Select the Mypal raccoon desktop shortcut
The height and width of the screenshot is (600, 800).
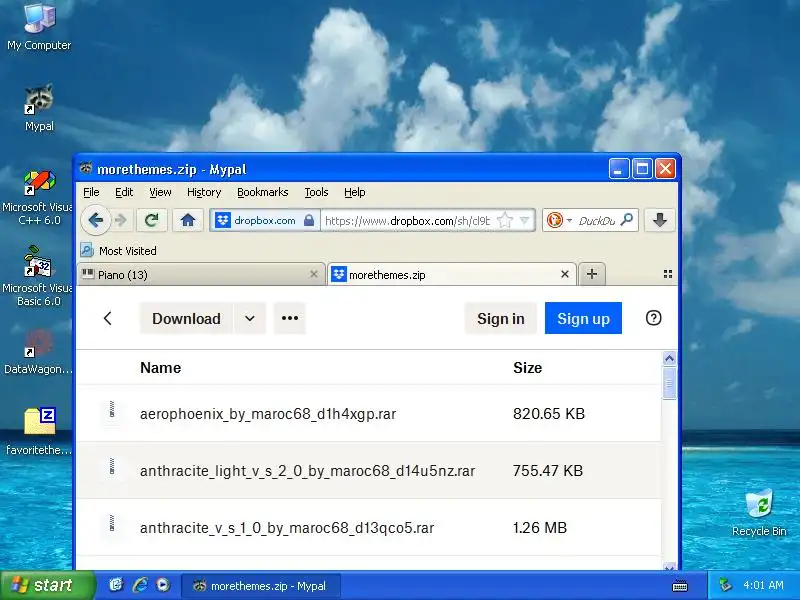(39, 108)
